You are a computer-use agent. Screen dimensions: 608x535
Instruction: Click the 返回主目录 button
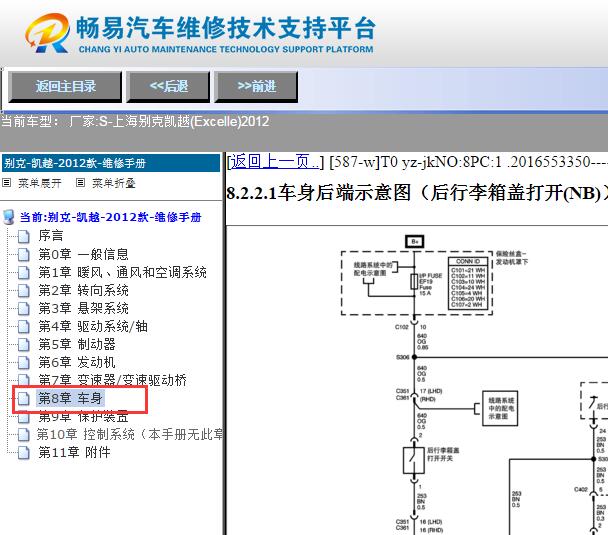point(65,86)
